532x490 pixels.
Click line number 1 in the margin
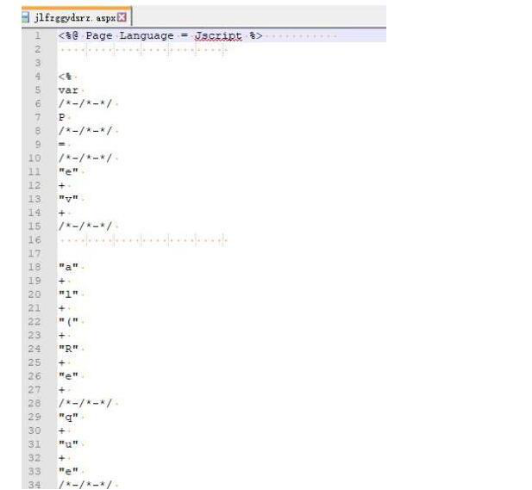(37, 36)
